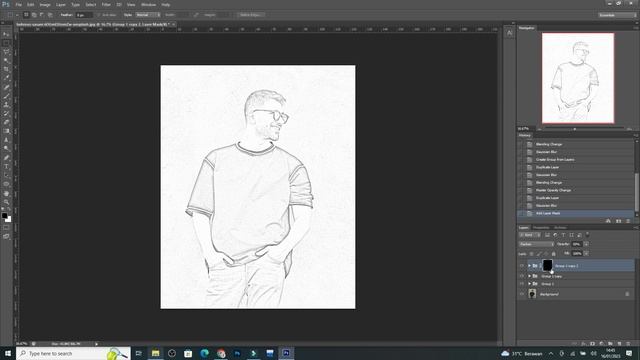Viewport: 640px width, 360px height.
Task: Open the Image menu
Action: 45,4
